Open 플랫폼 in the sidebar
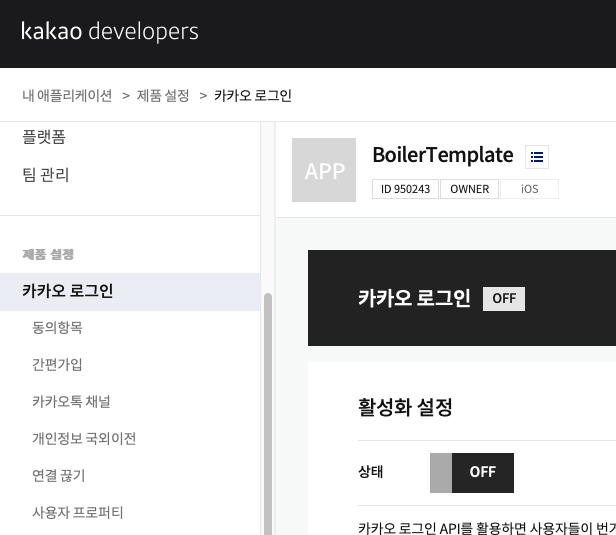616x535 pixels. [44, 137]
